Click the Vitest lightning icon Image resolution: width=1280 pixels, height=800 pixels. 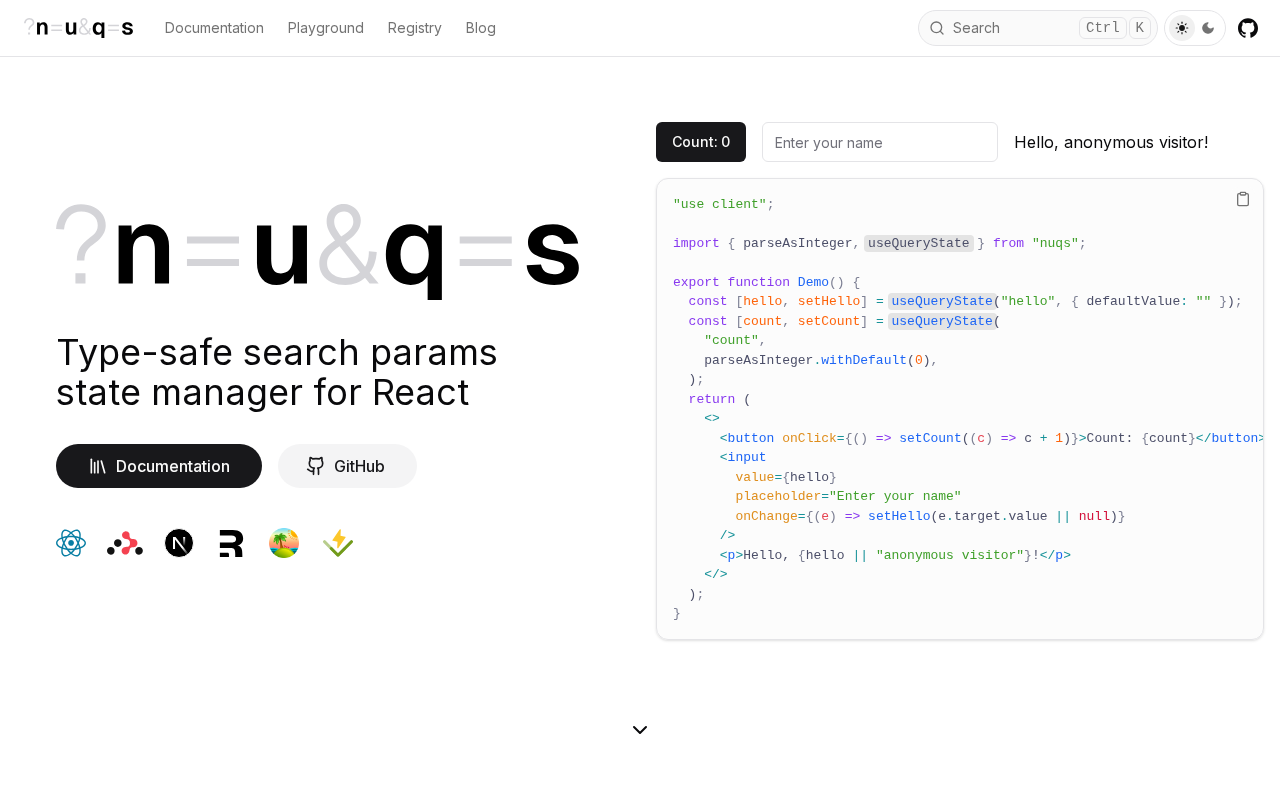(x=338, y=543)
